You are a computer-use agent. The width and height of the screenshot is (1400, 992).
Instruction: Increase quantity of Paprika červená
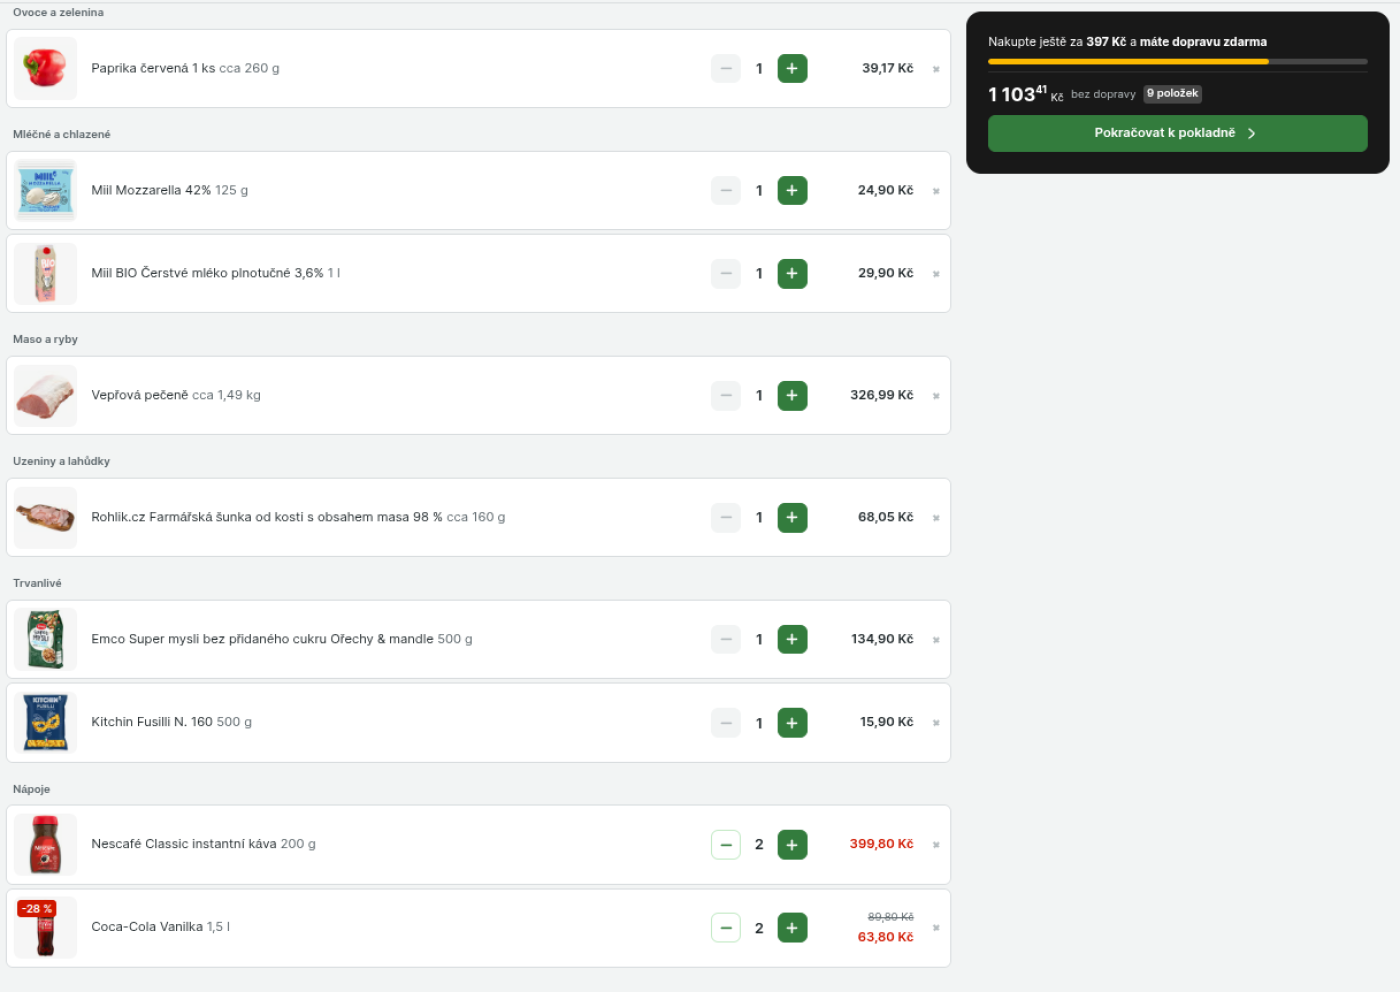point(791,69)
